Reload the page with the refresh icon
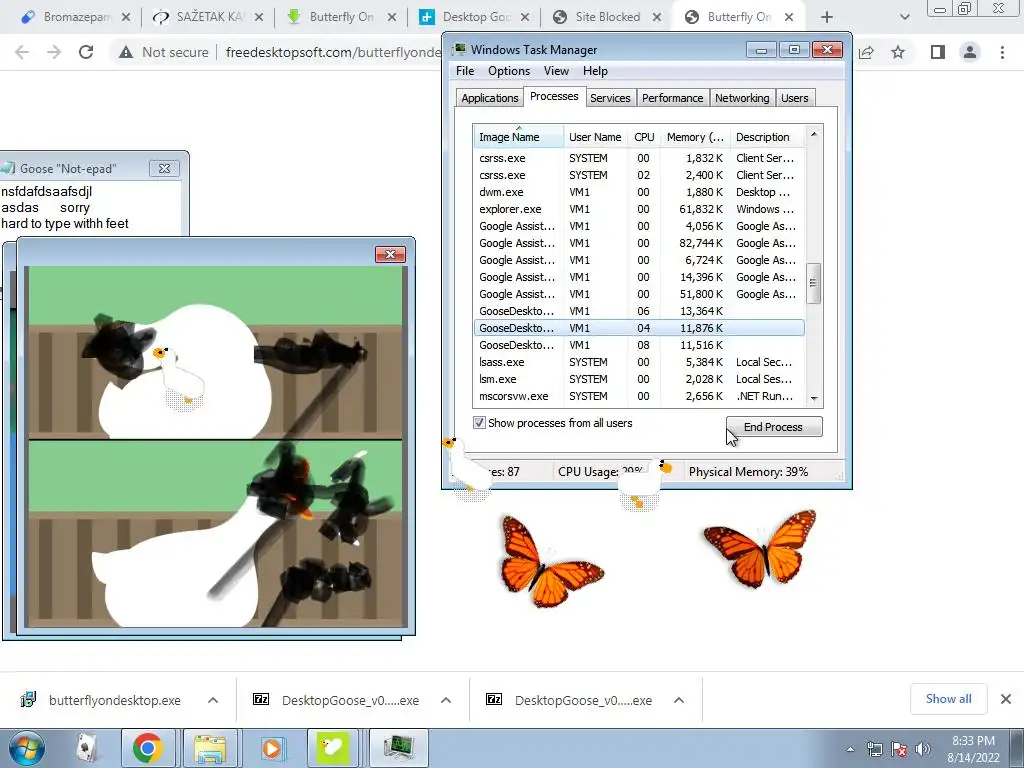This screenshot has height=768, width=1024. click(x=86, y=52)
